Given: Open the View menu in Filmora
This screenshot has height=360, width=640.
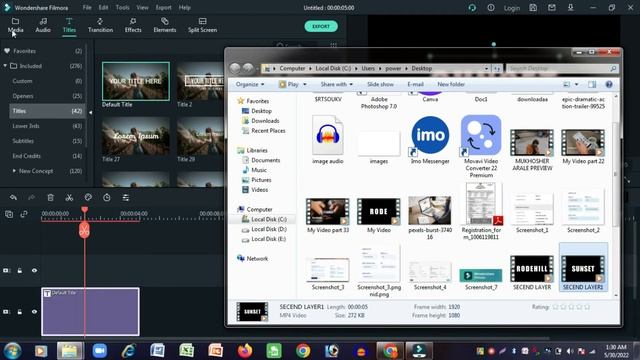Looking at the screenshot, I should click(142, 7).
